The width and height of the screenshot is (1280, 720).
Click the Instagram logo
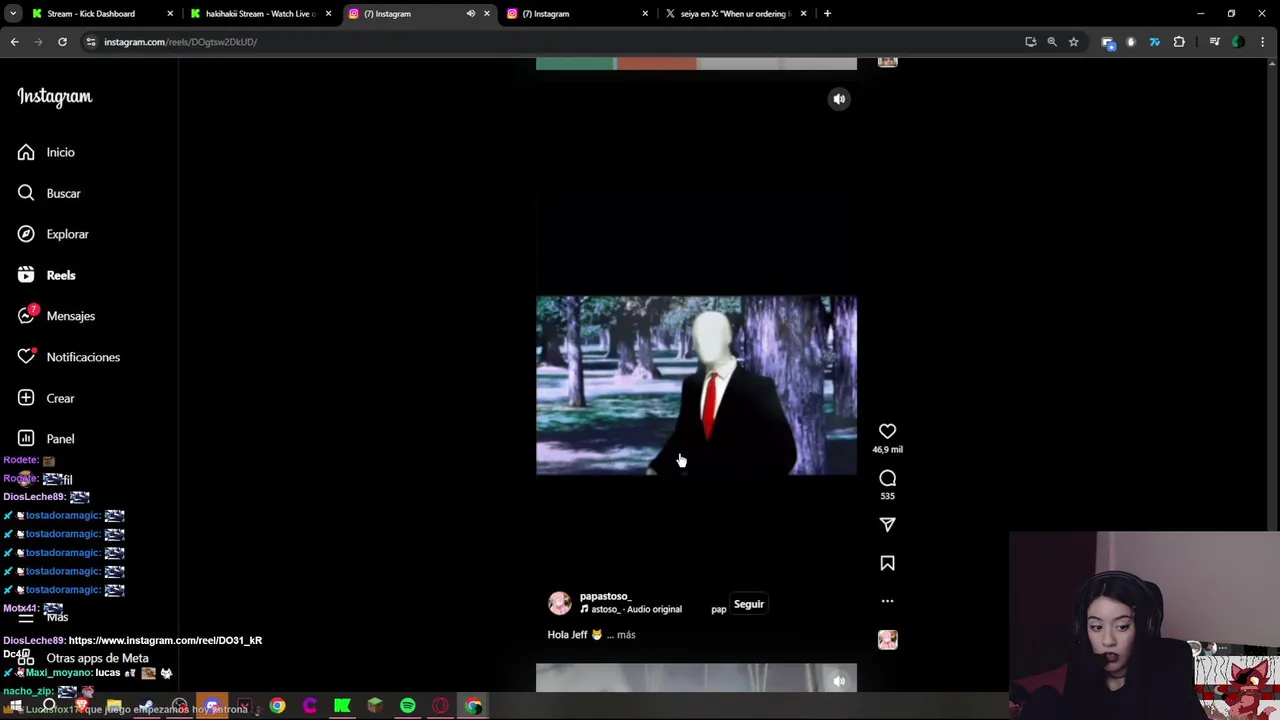tap(54, 97)
